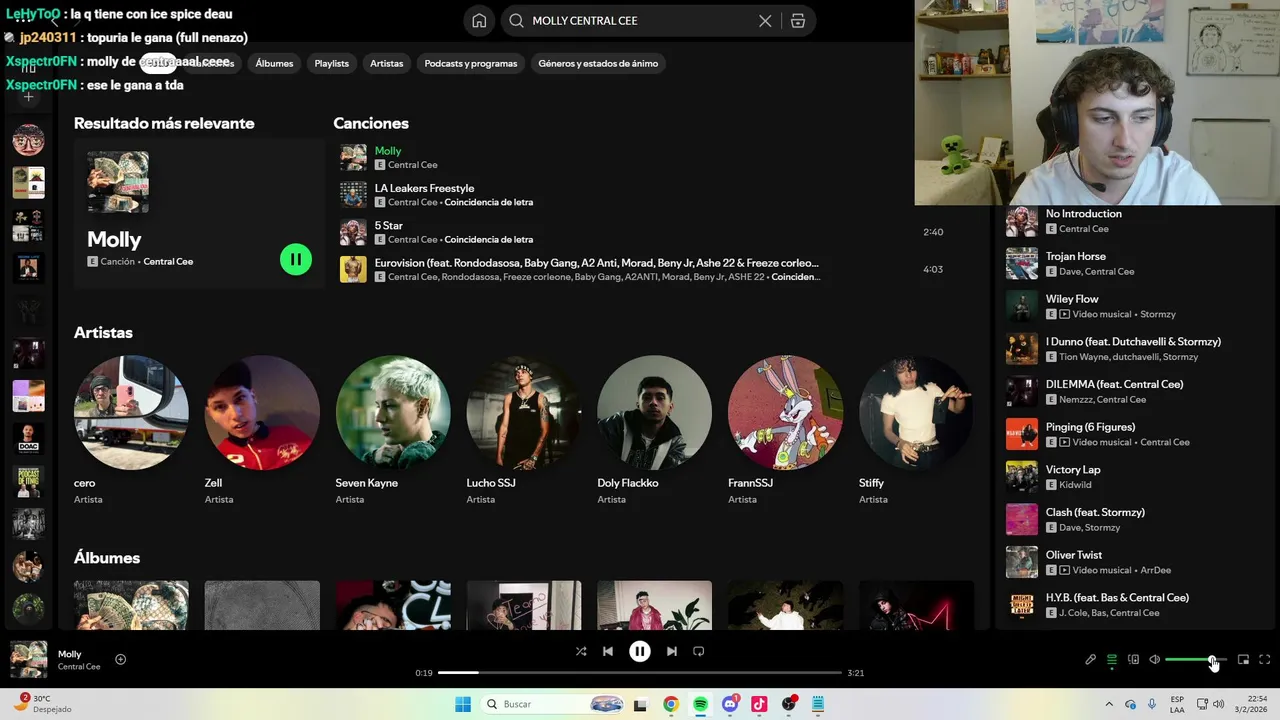Open artist cero profile picture

coord(131,412)
